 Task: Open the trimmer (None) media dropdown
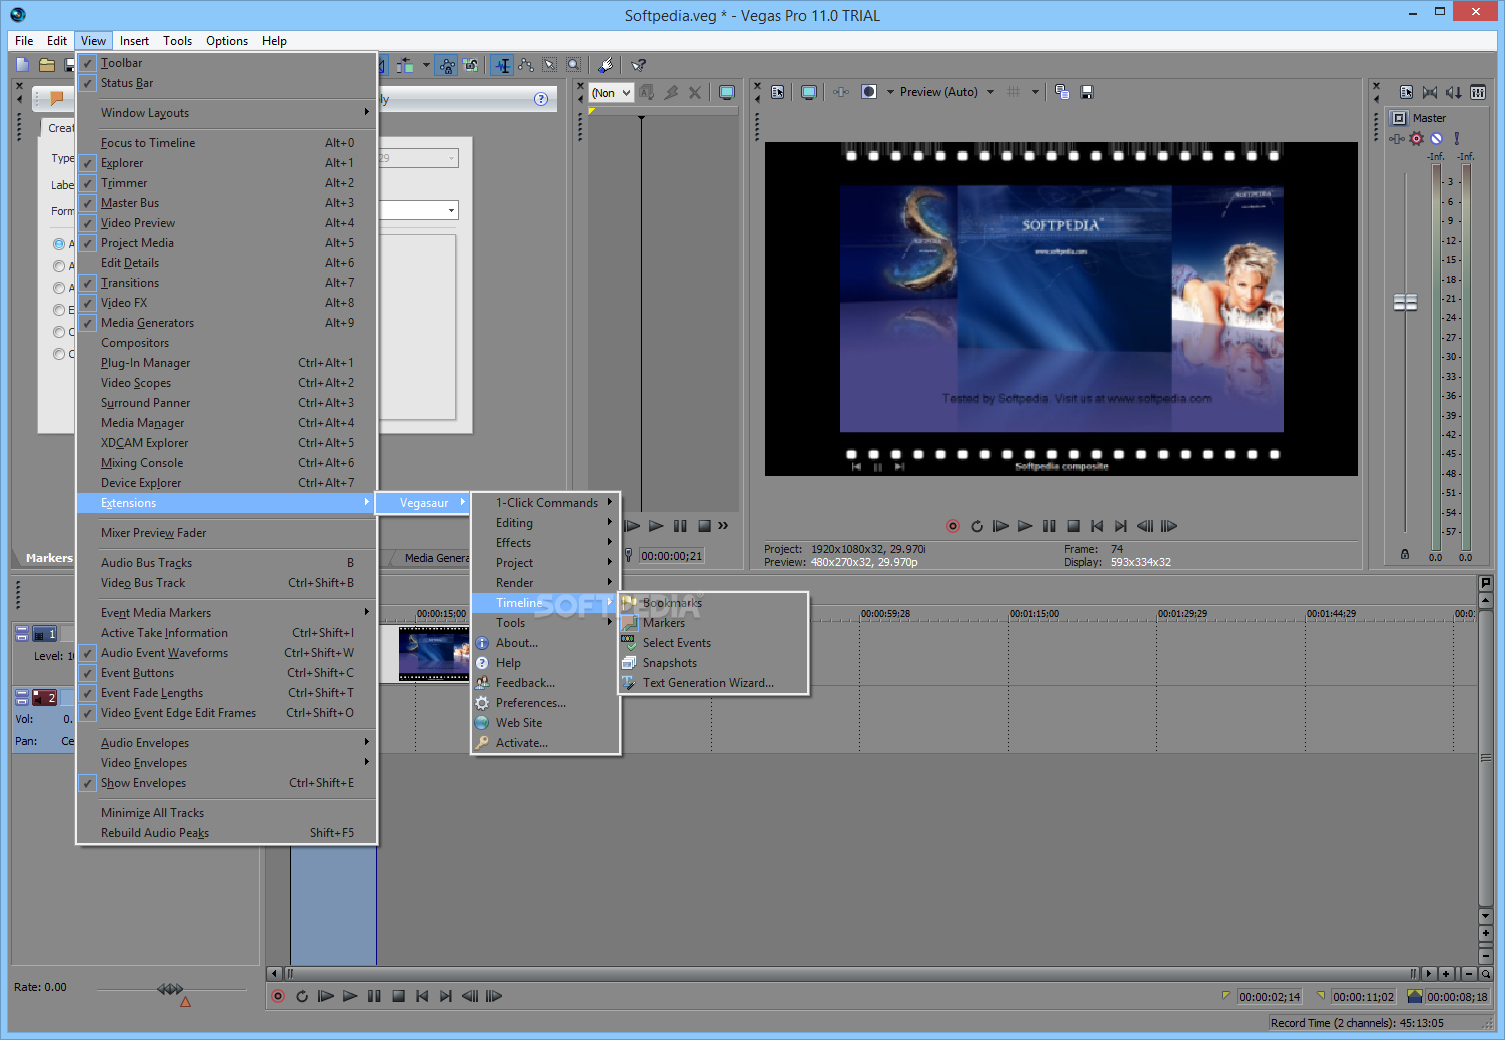pos(612,93)
